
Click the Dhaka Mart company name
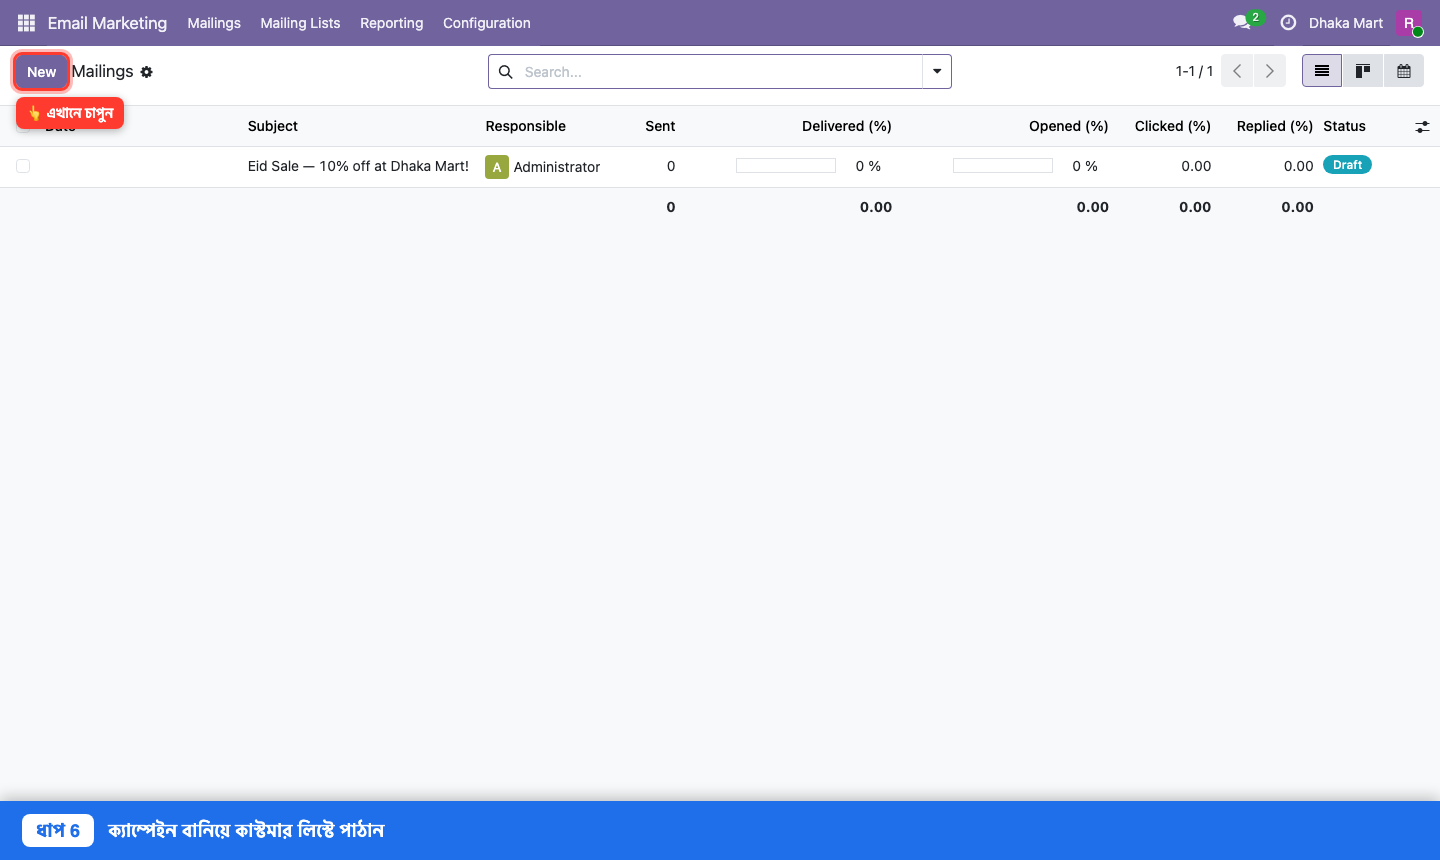[x=1346, y=23]
